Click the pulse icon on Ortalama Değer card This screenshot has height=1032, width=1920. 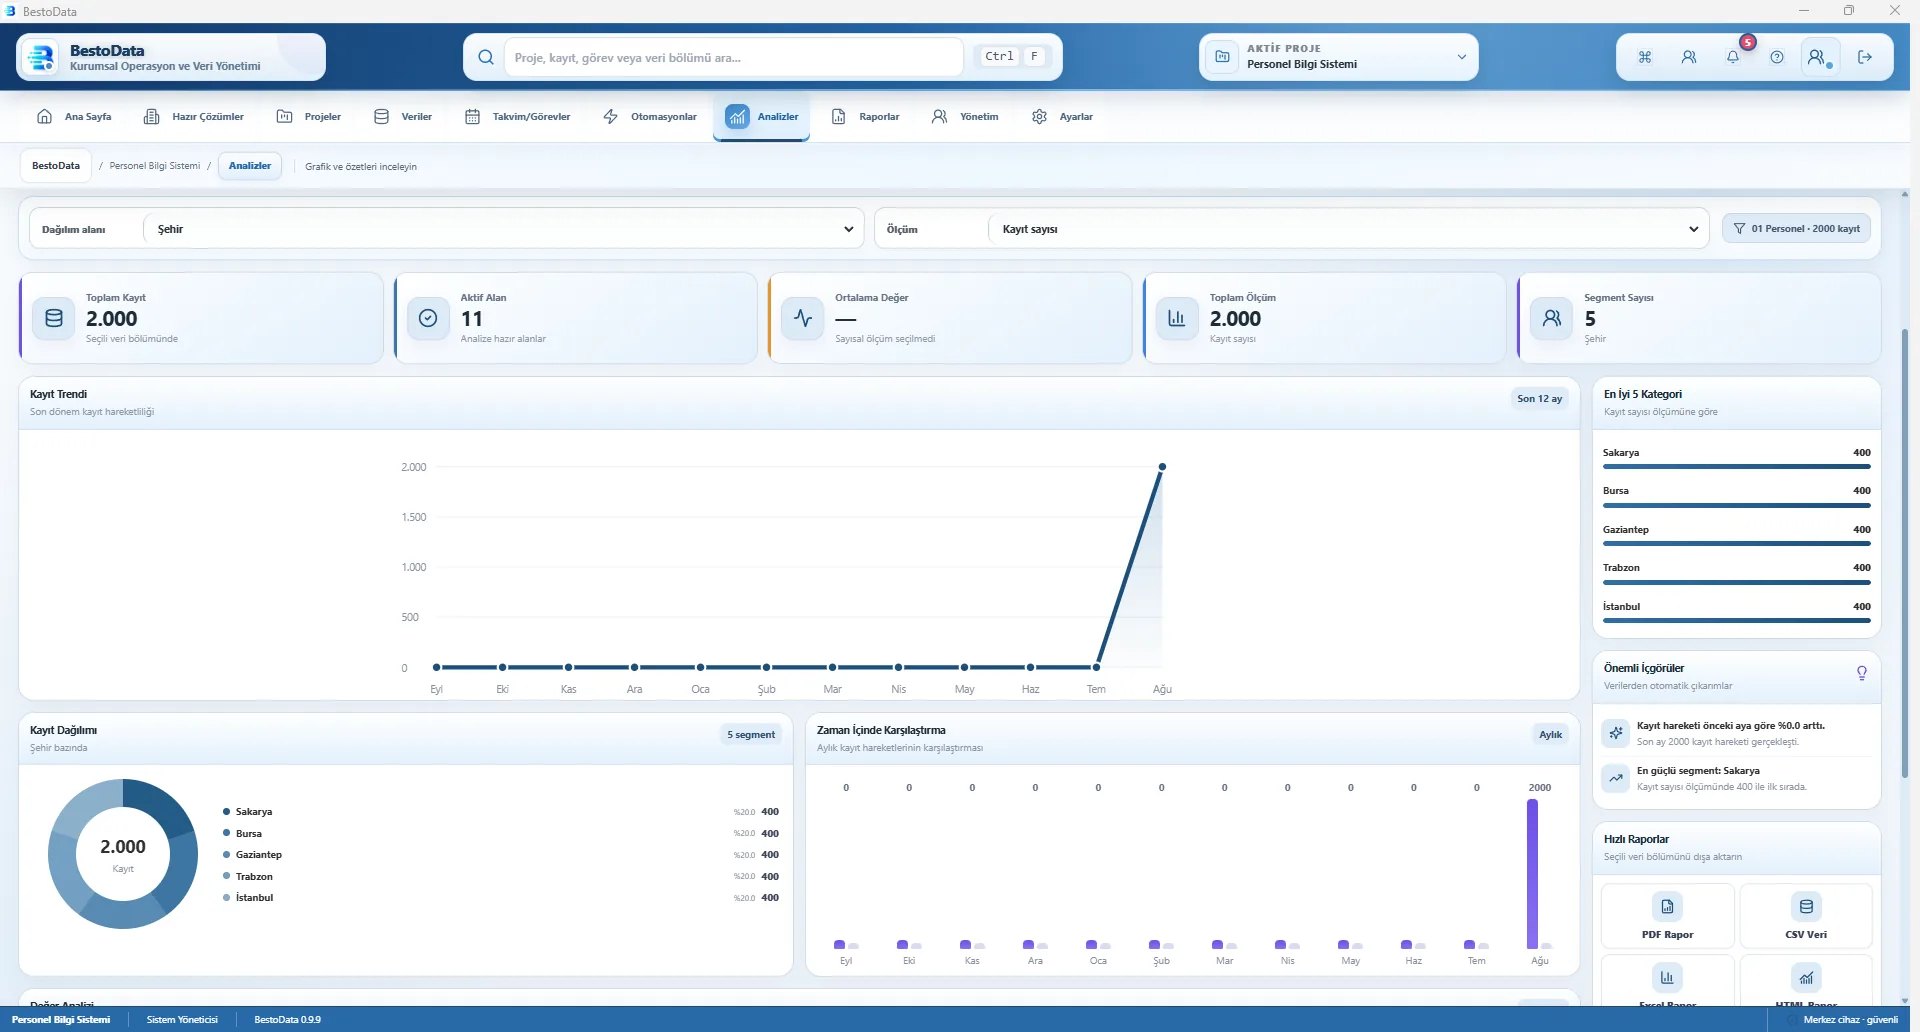coord(803,318)
